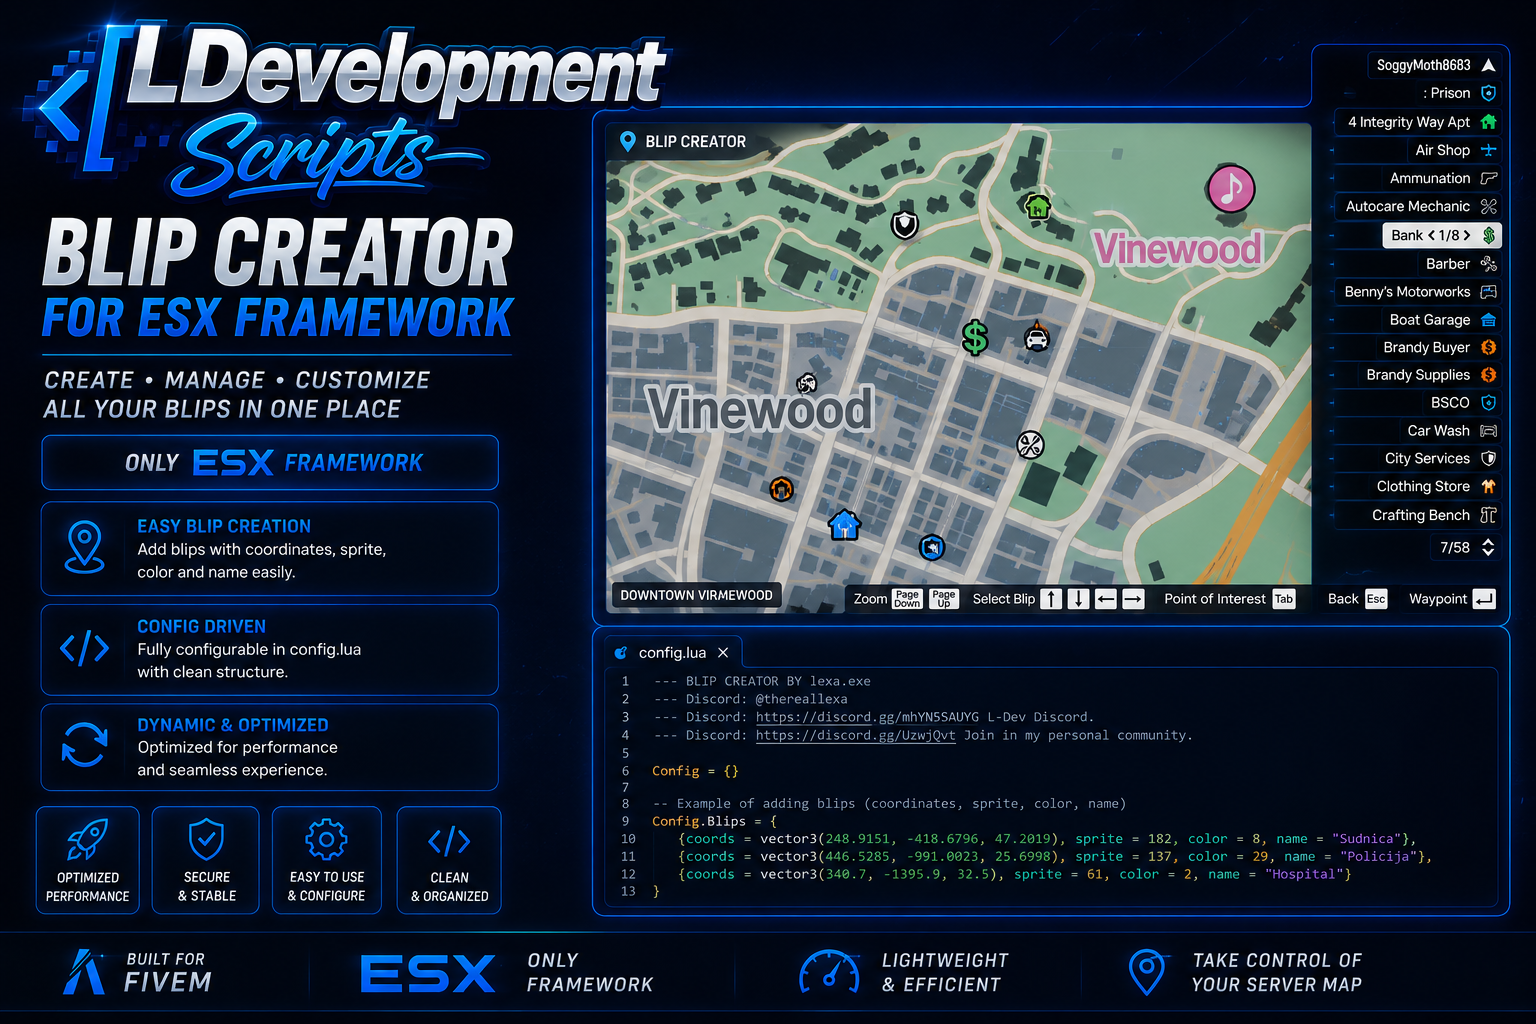1536x1024 pixels.
Task: Select the green dollar sign bank blip
Action: click(x=975, y=338)
